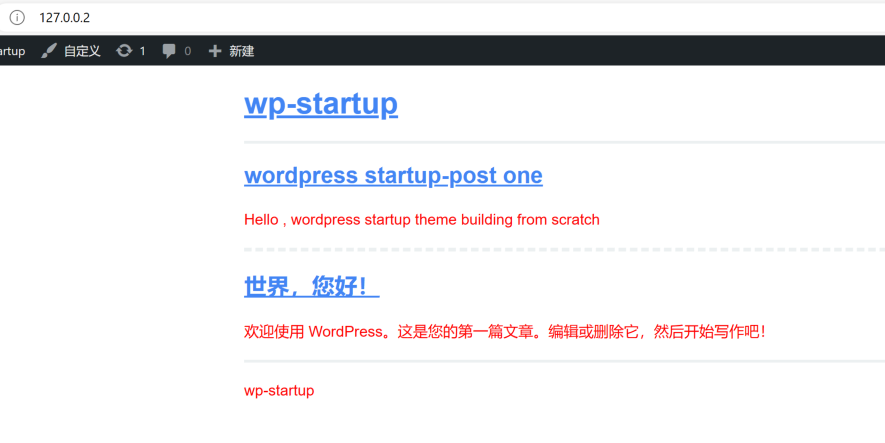Screen dimensions: 885x443
Task: Open the wp-startup site title link
Action: tap(321, 104)
